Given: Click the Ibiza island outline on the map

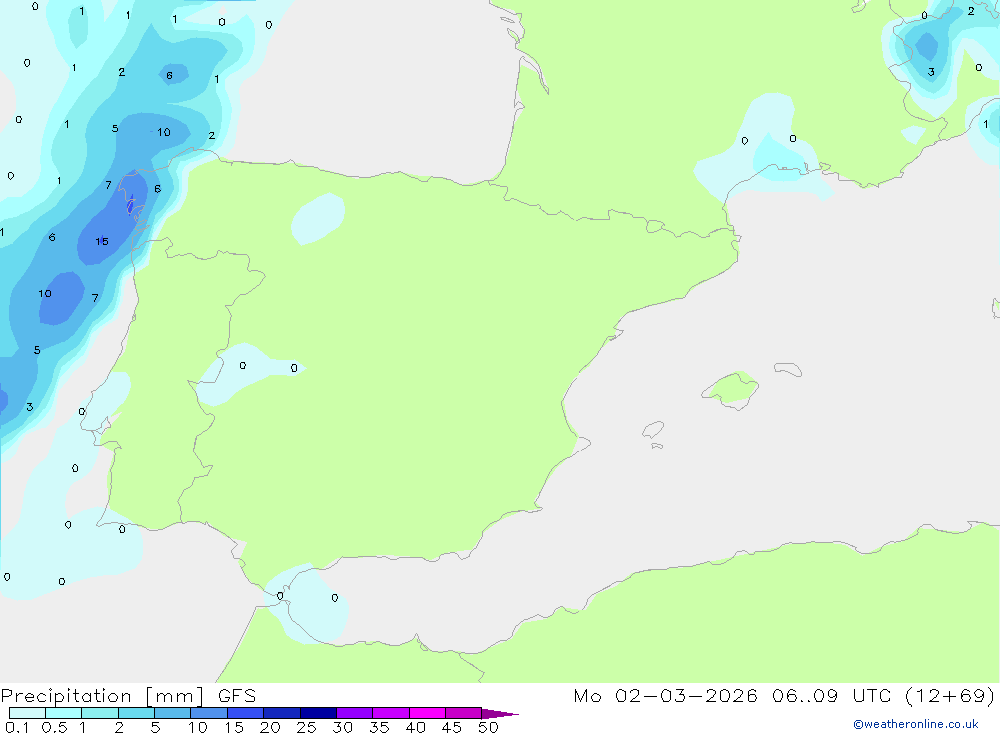Looking at the screenshot, I should point(653,429).
